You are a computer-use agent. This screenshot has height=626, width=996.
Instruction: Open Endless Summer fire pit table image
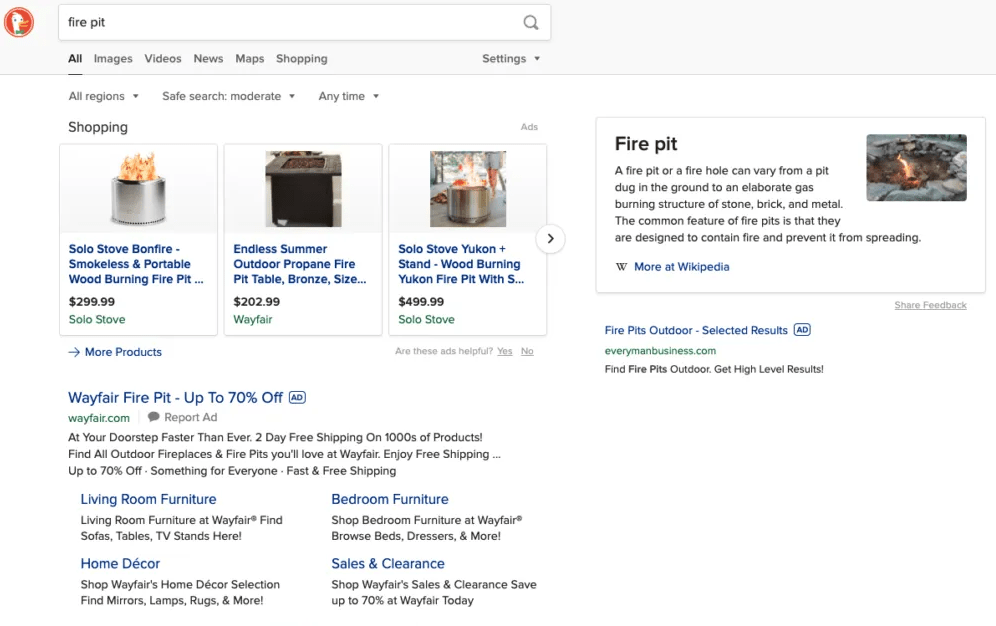click(303, 189)
